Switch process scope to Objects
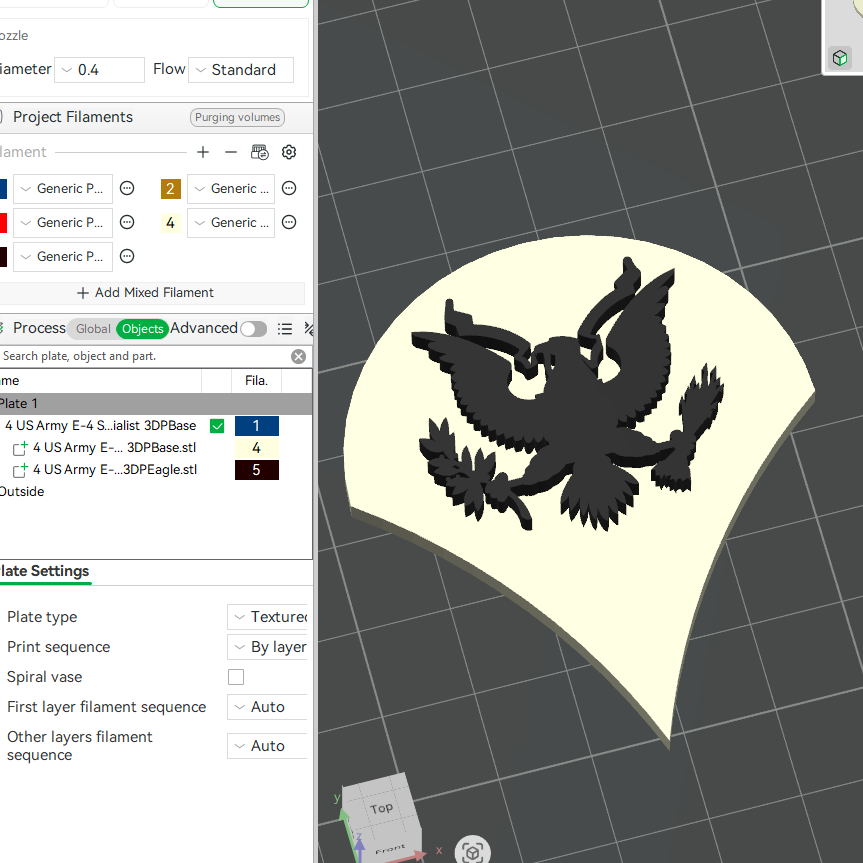The height and width of the screenshot is (863, 863). click(143, 329)
